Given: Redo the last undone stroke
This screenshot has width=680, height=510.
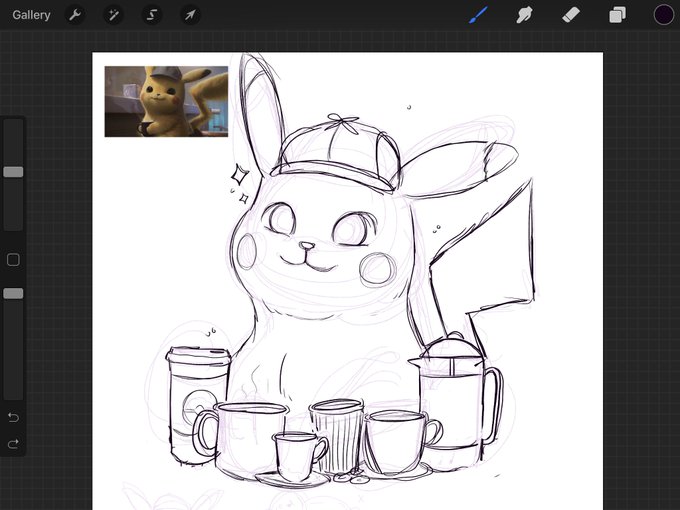Looking at the screenshot, I should click(13, 444).
